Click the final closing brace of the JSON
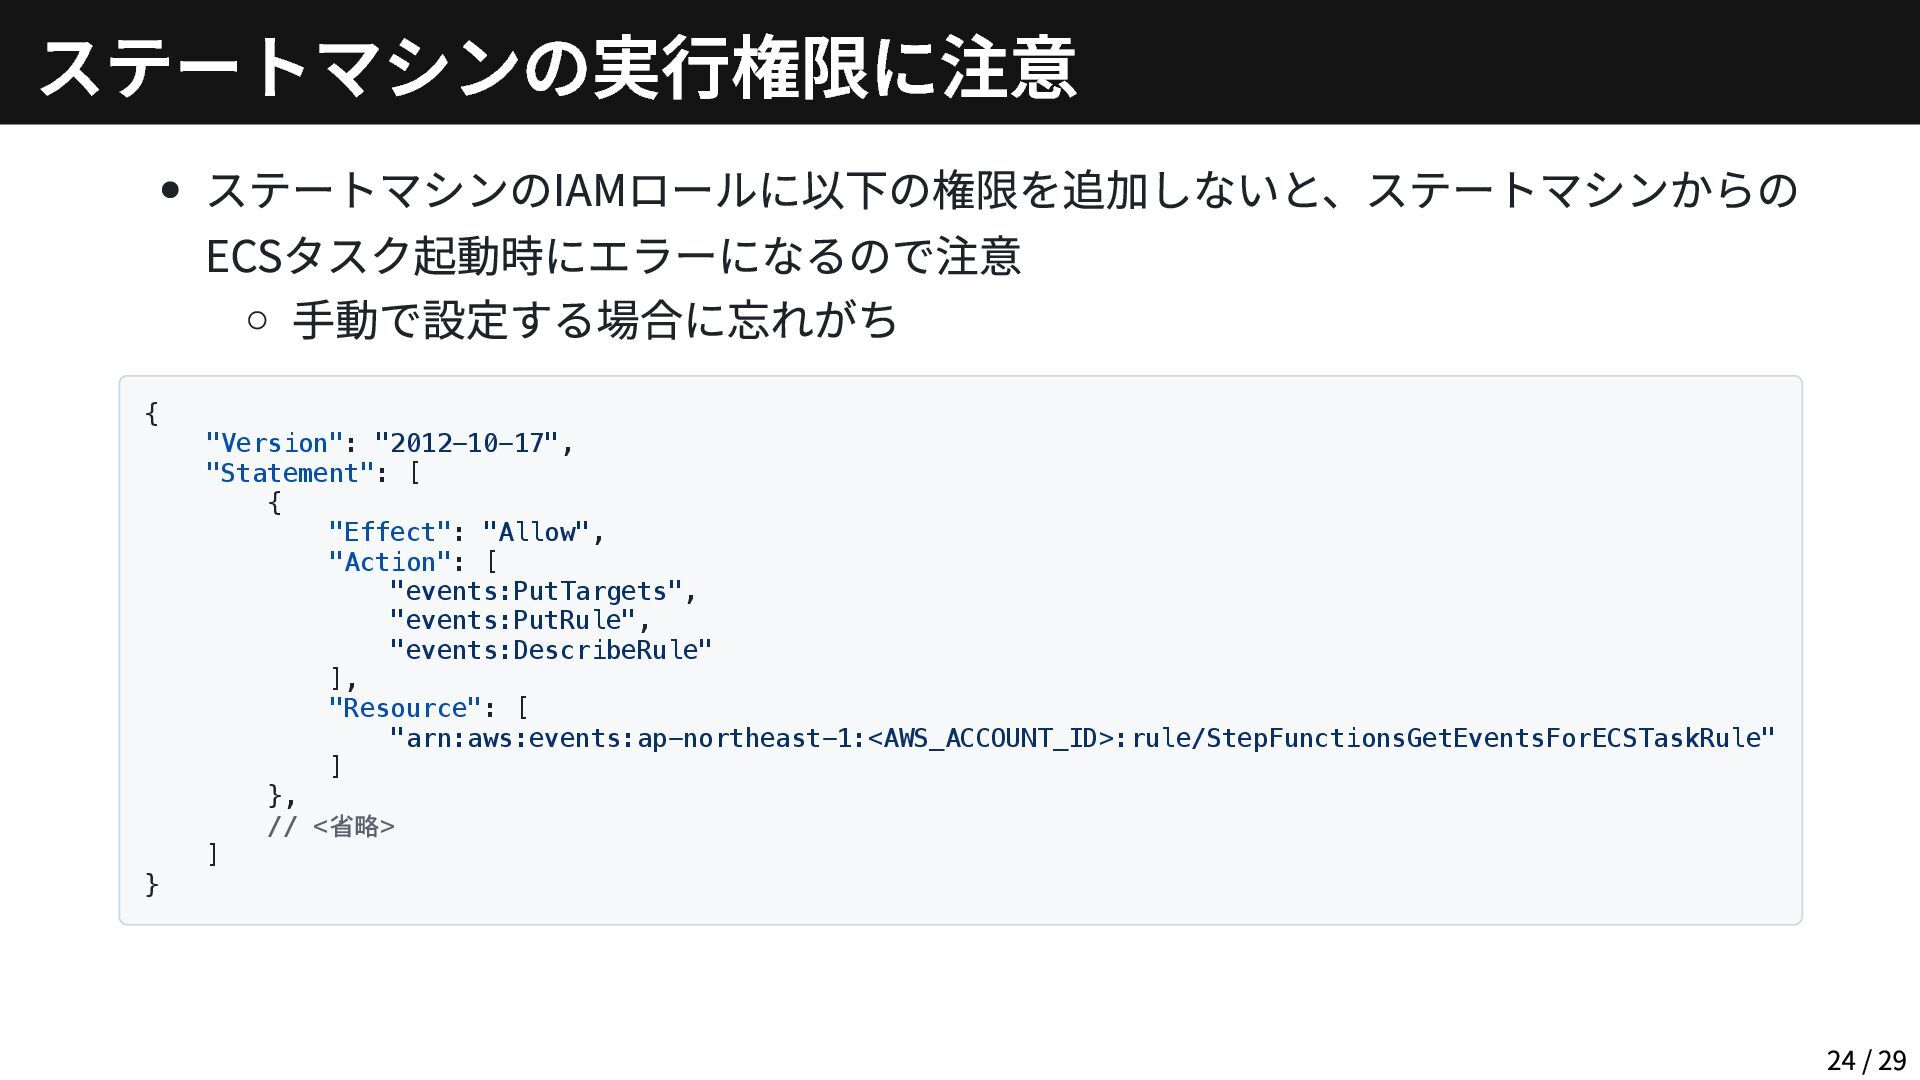 pyautogui.click(x=152, y=885)
